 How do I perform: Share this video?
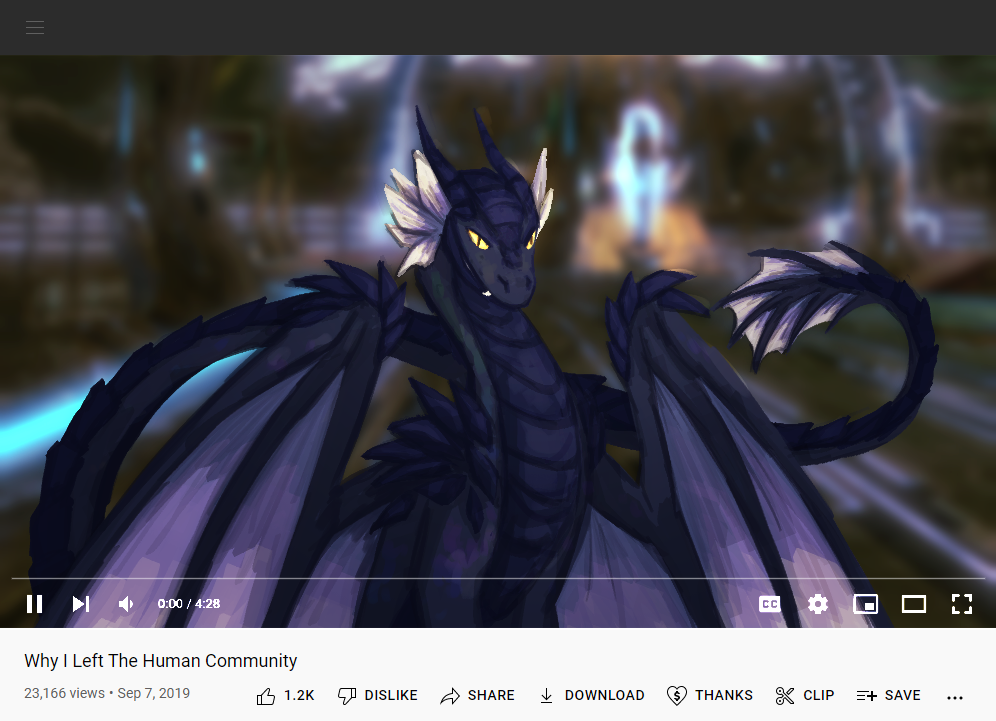point(477,695)
